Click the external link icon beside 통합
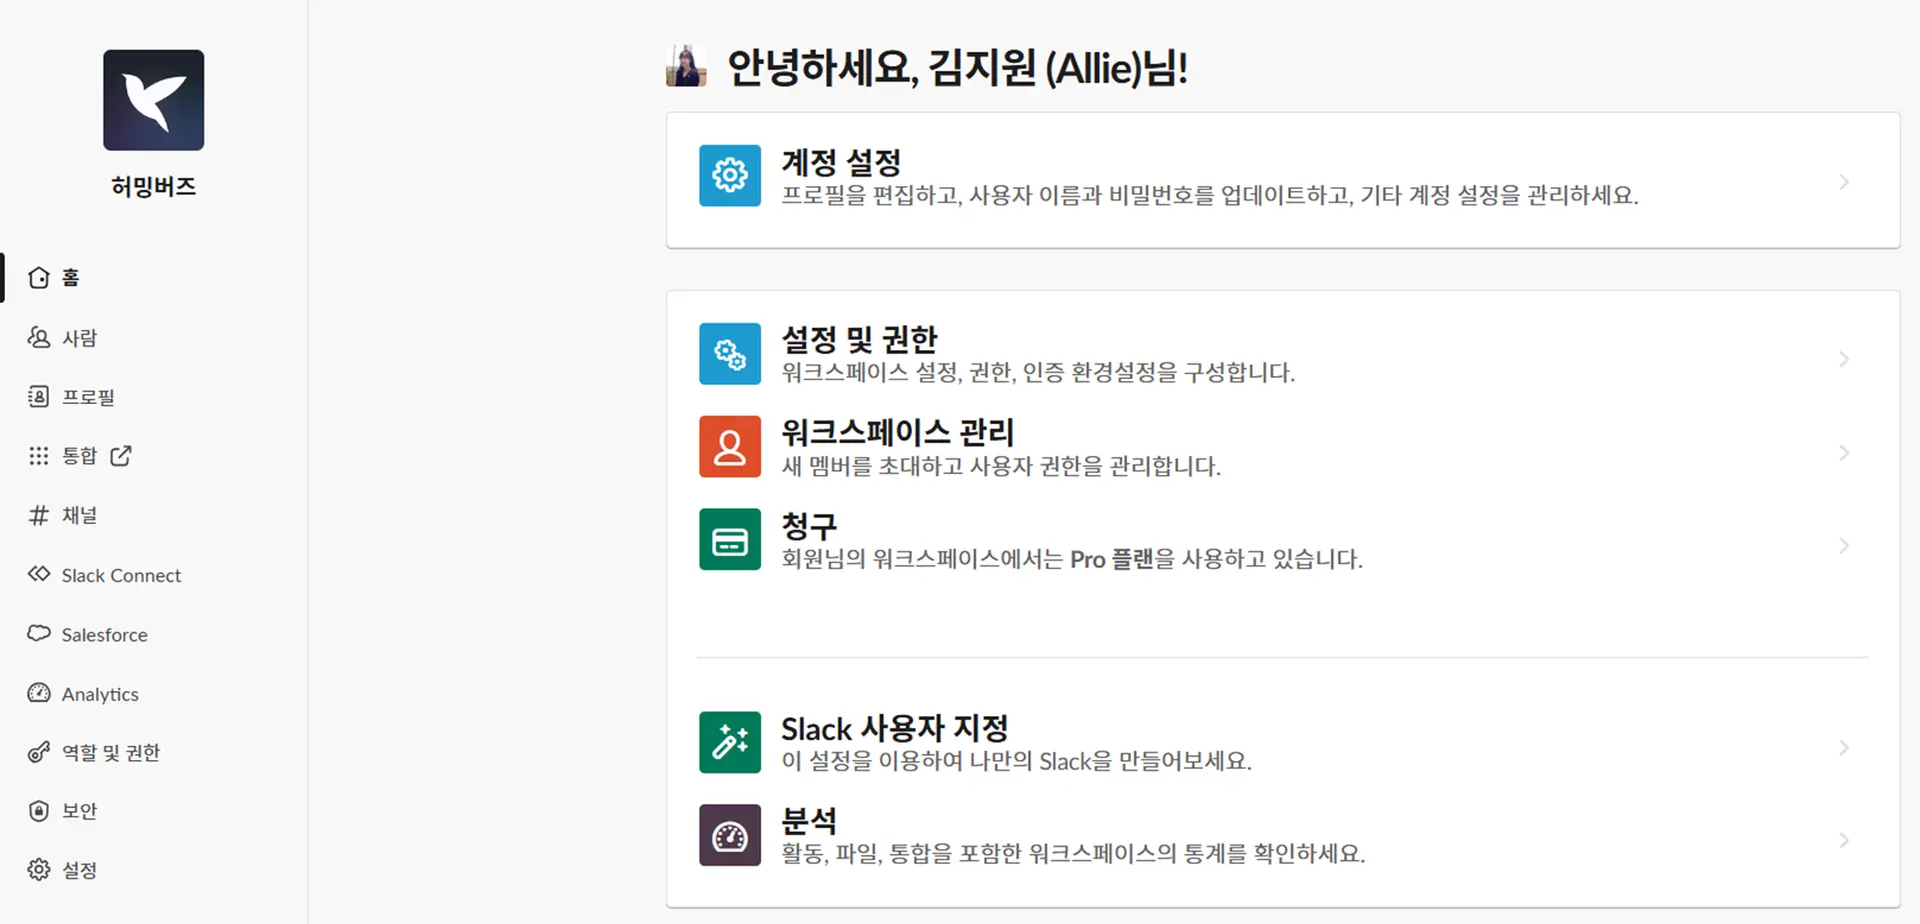Image resolution: width=1920 pixels, height=924 pixels. point(121,456)
